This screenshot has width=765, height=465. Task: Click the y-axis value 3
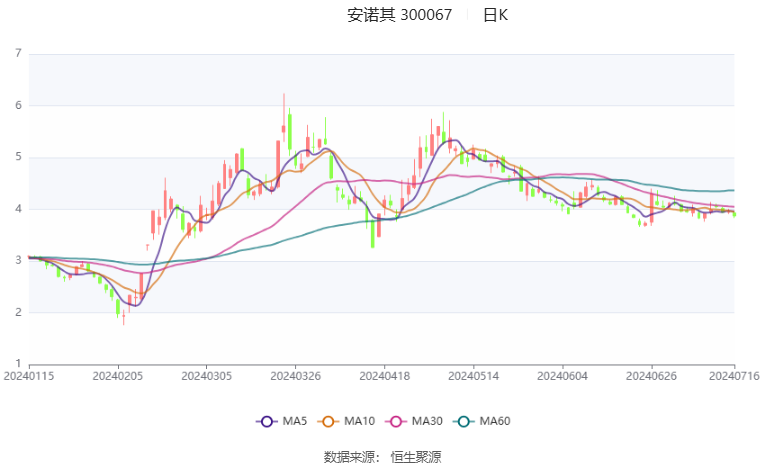(19, 261)
